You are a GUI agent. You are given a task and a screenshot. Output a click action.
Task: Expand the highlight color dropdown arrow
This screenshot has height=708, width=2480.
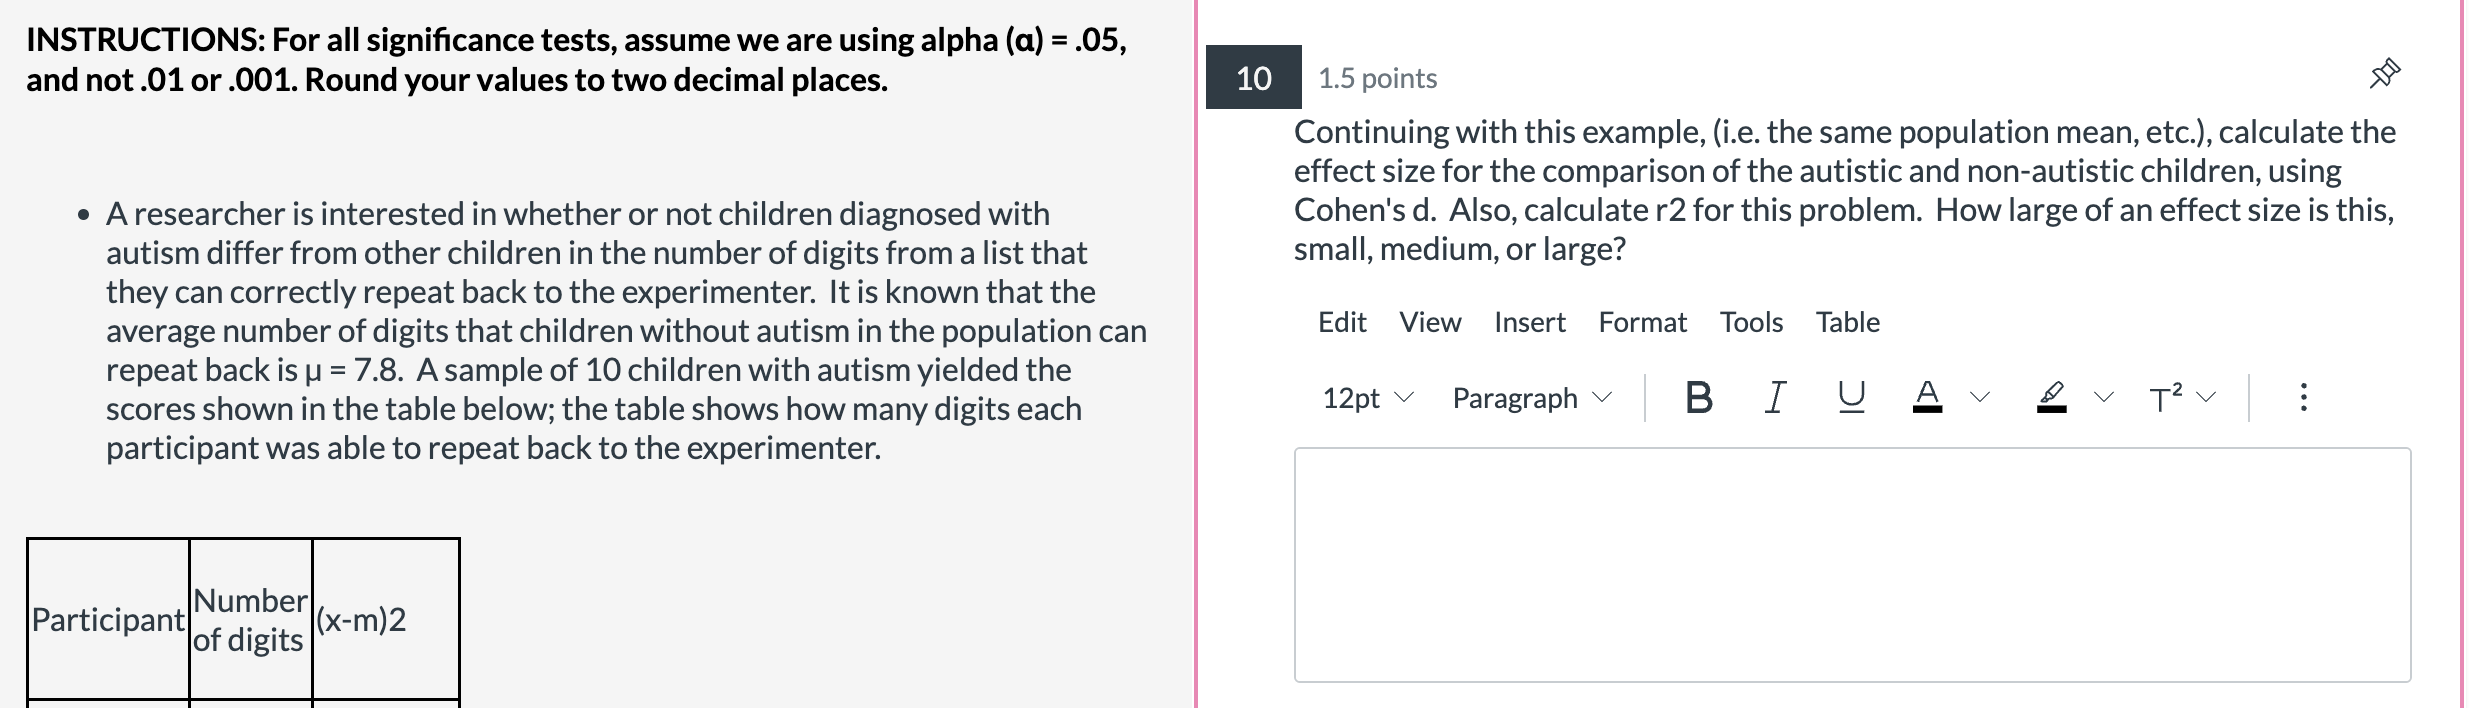click(x=2104, y=398)
